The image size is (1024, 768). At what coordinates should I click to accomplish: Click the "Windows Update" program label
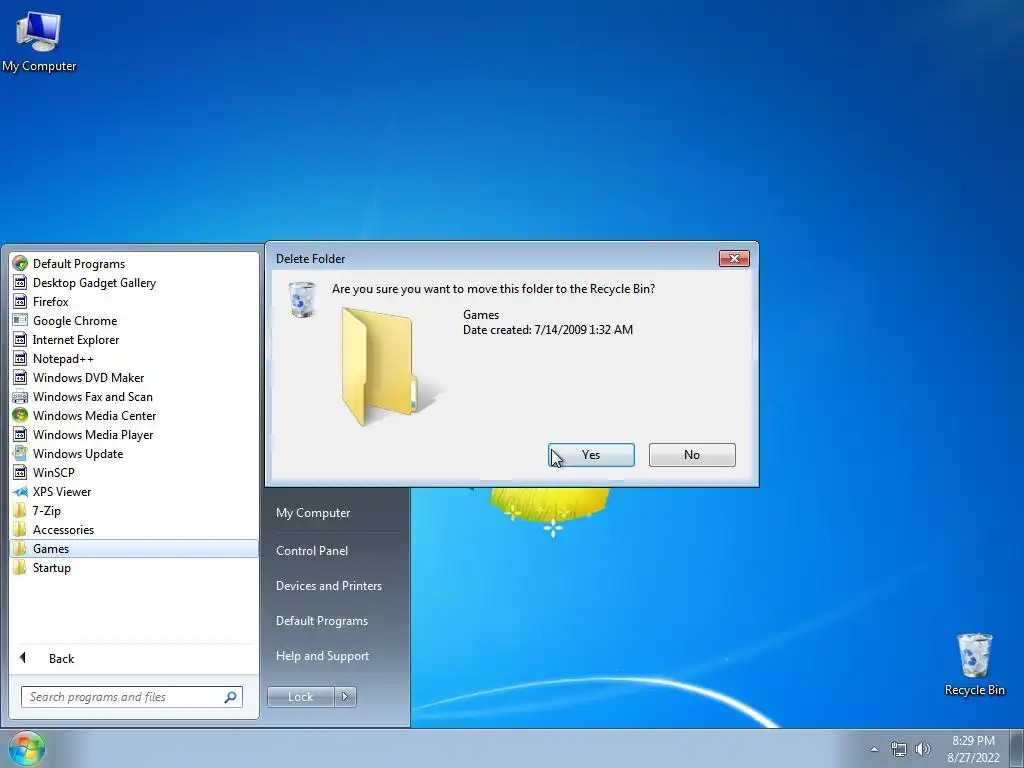click(78, 453)
